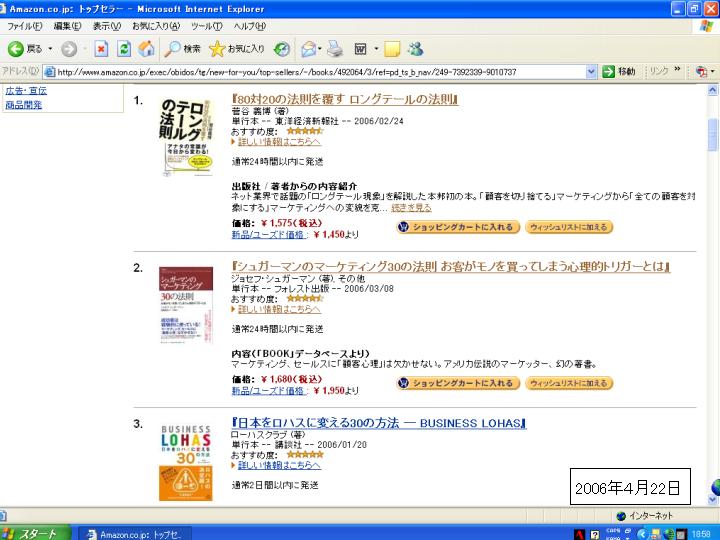Open Messenger icon in toolbar
Image resolution: width=720 pixels, height=540 pixels.
(x=415, y=49)
